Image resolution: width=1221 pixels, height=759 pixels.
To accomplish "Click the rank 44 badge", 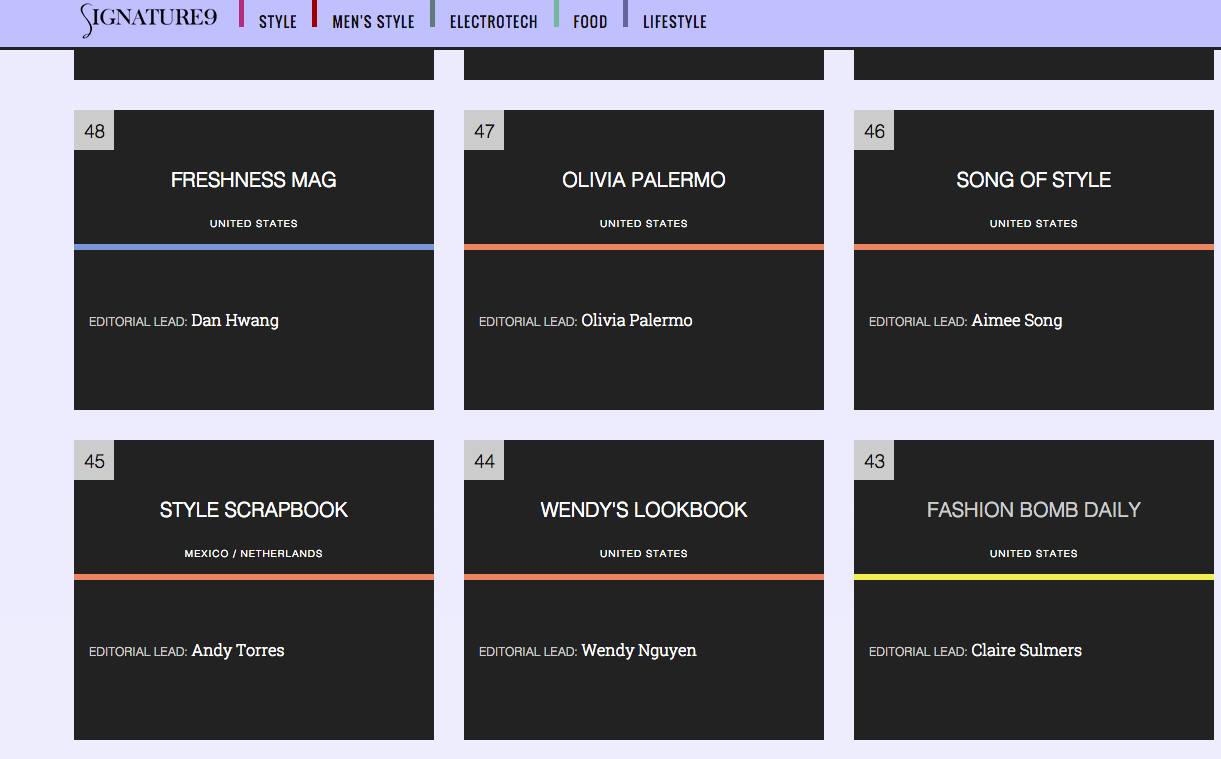I will pos(484,461).
